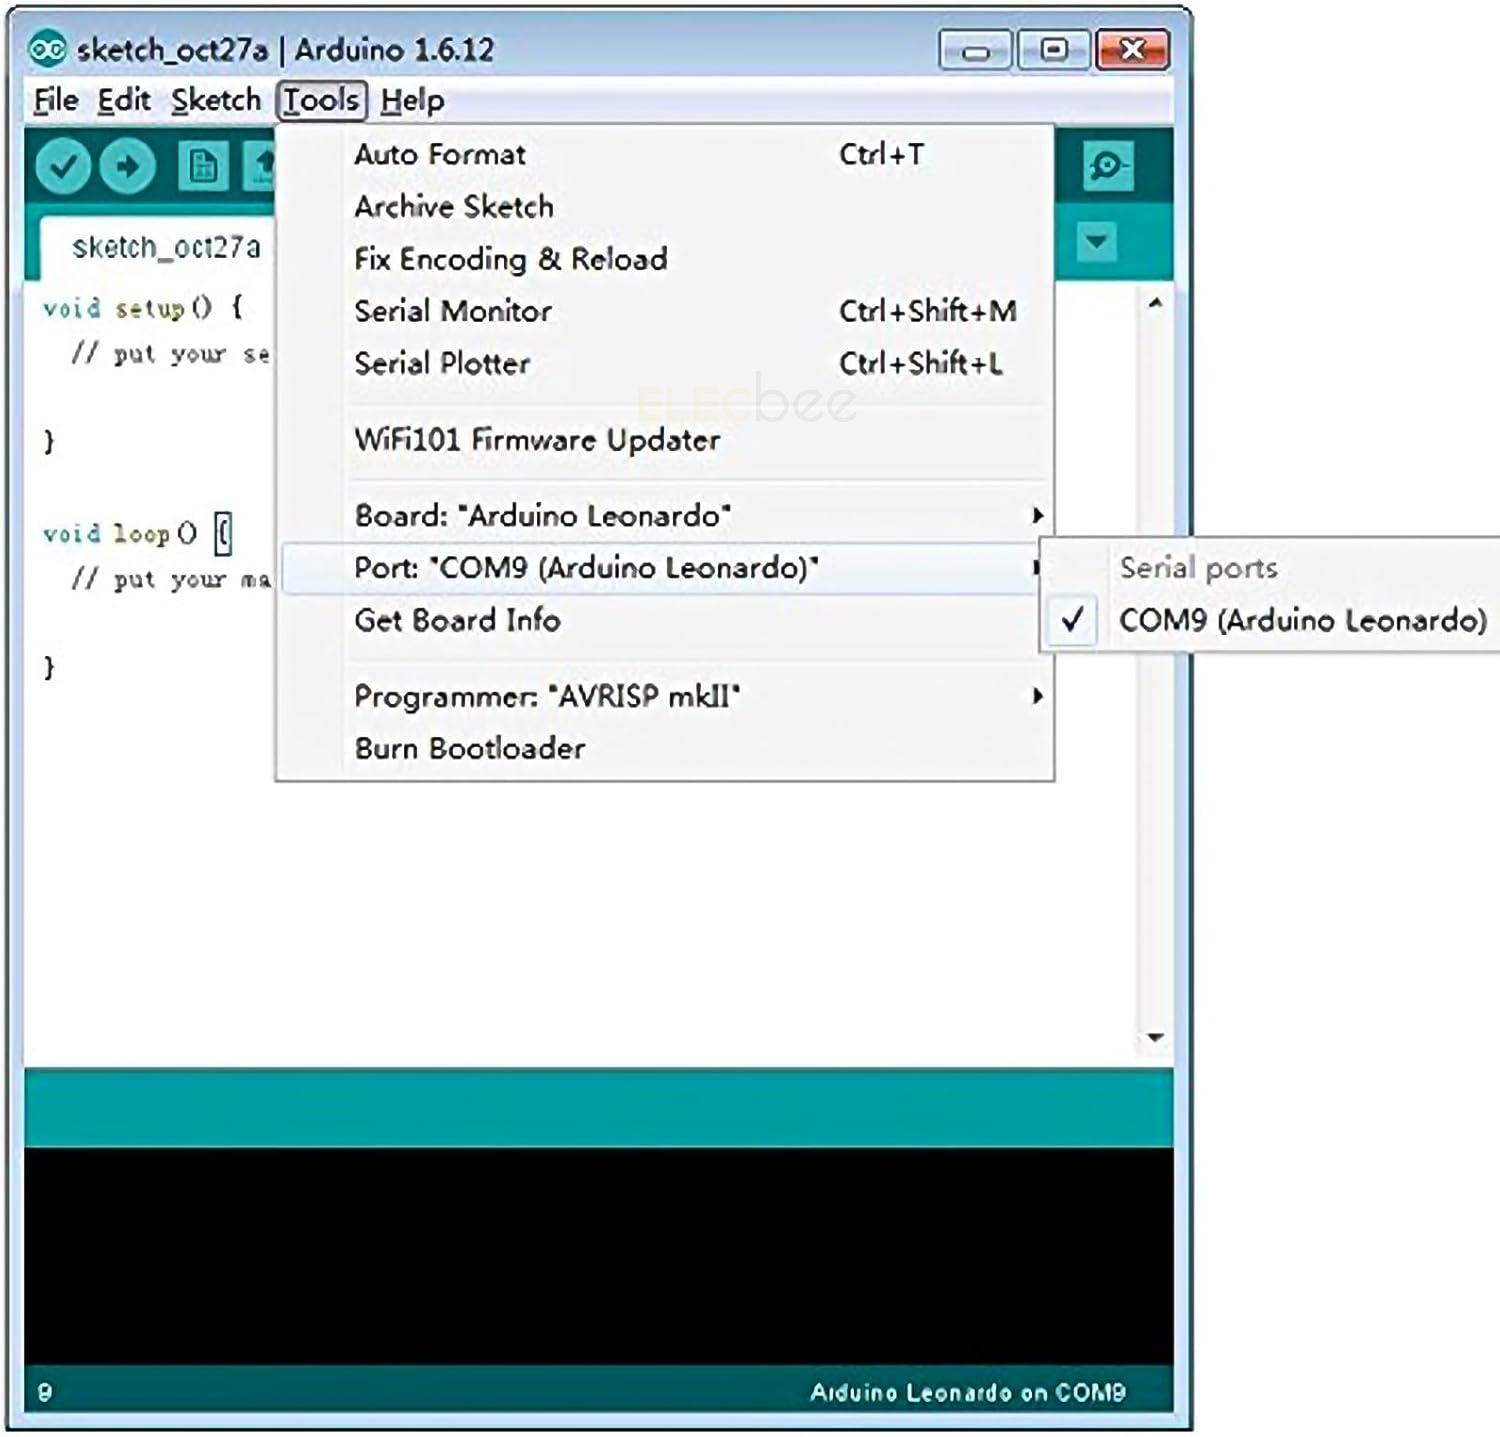Launch WiFi101 Firmware Updater
Screen dimensions: 1500x1437
click(536, 440)
